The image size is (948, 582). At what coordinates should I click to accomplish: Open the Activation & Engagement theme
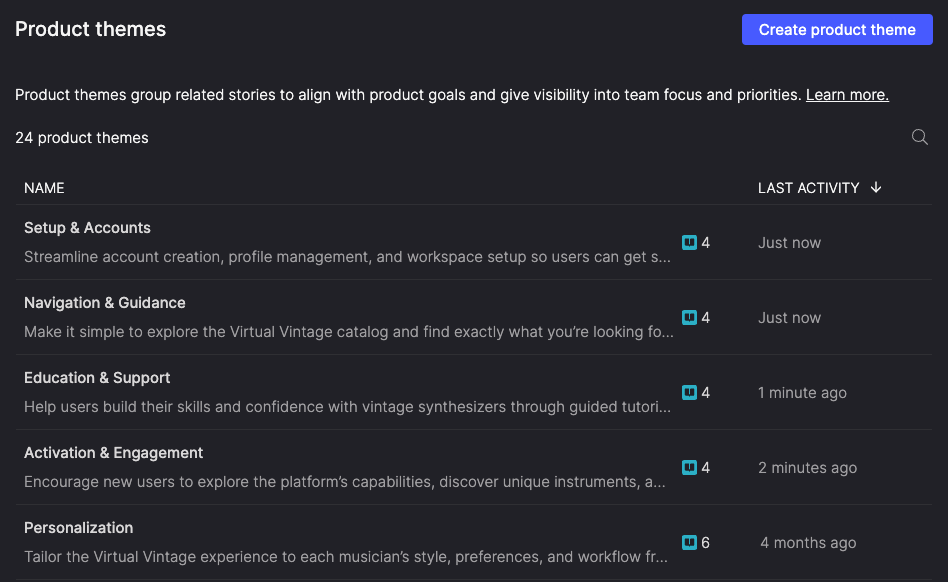click(x=113, y=453)
